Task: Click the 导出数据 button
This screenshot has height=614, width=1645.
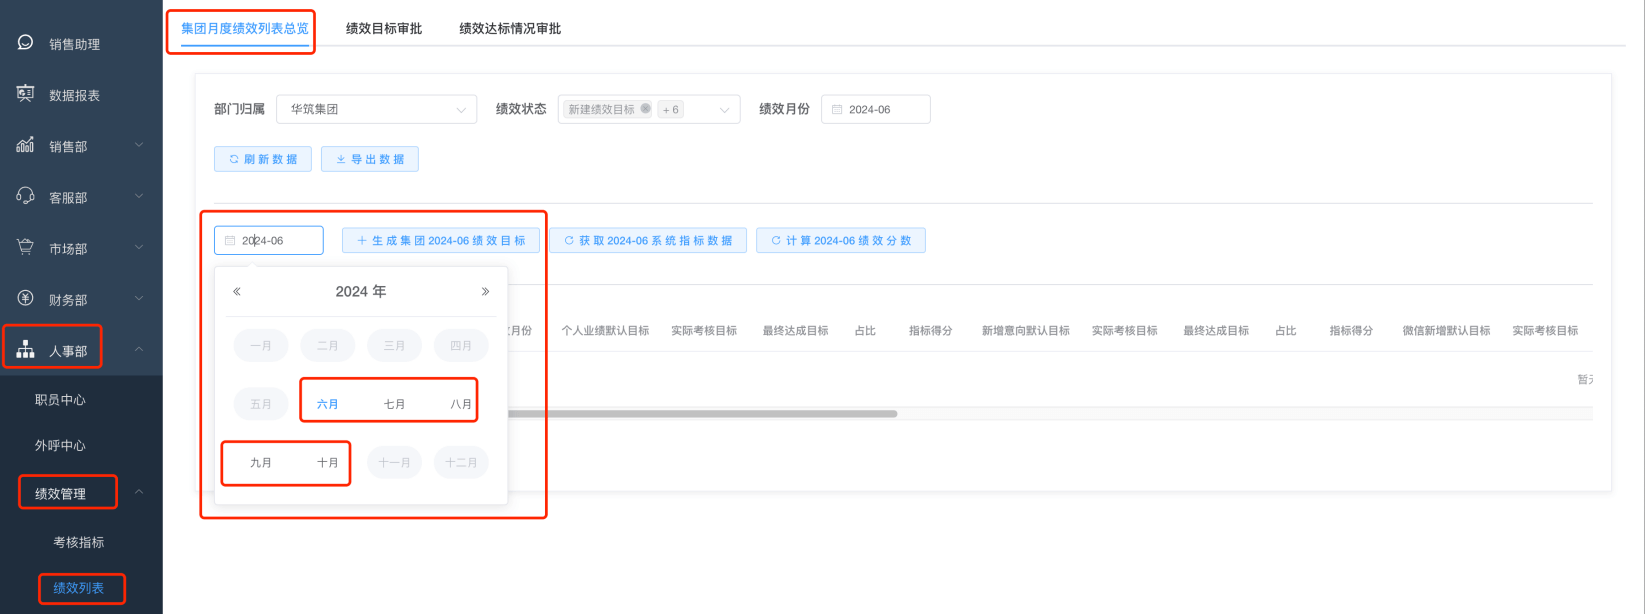Action: [x=370, y=159]
